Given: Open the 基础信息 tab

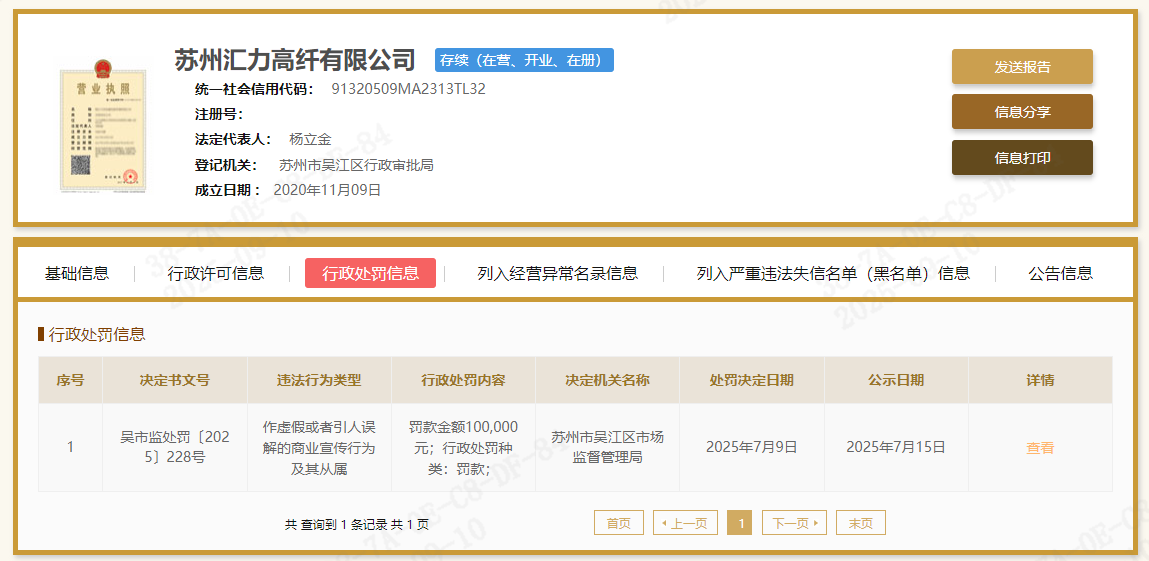Looking at the screenshot, I should click(77, 273).
